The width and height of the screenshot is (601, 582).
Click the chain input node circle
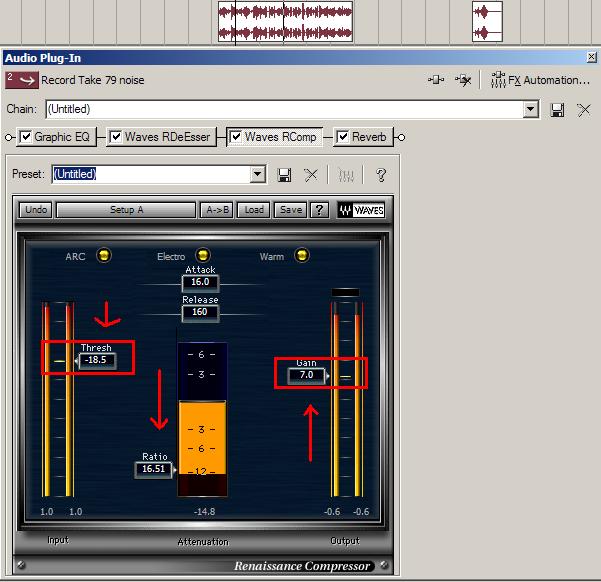(x=8, y=137)
